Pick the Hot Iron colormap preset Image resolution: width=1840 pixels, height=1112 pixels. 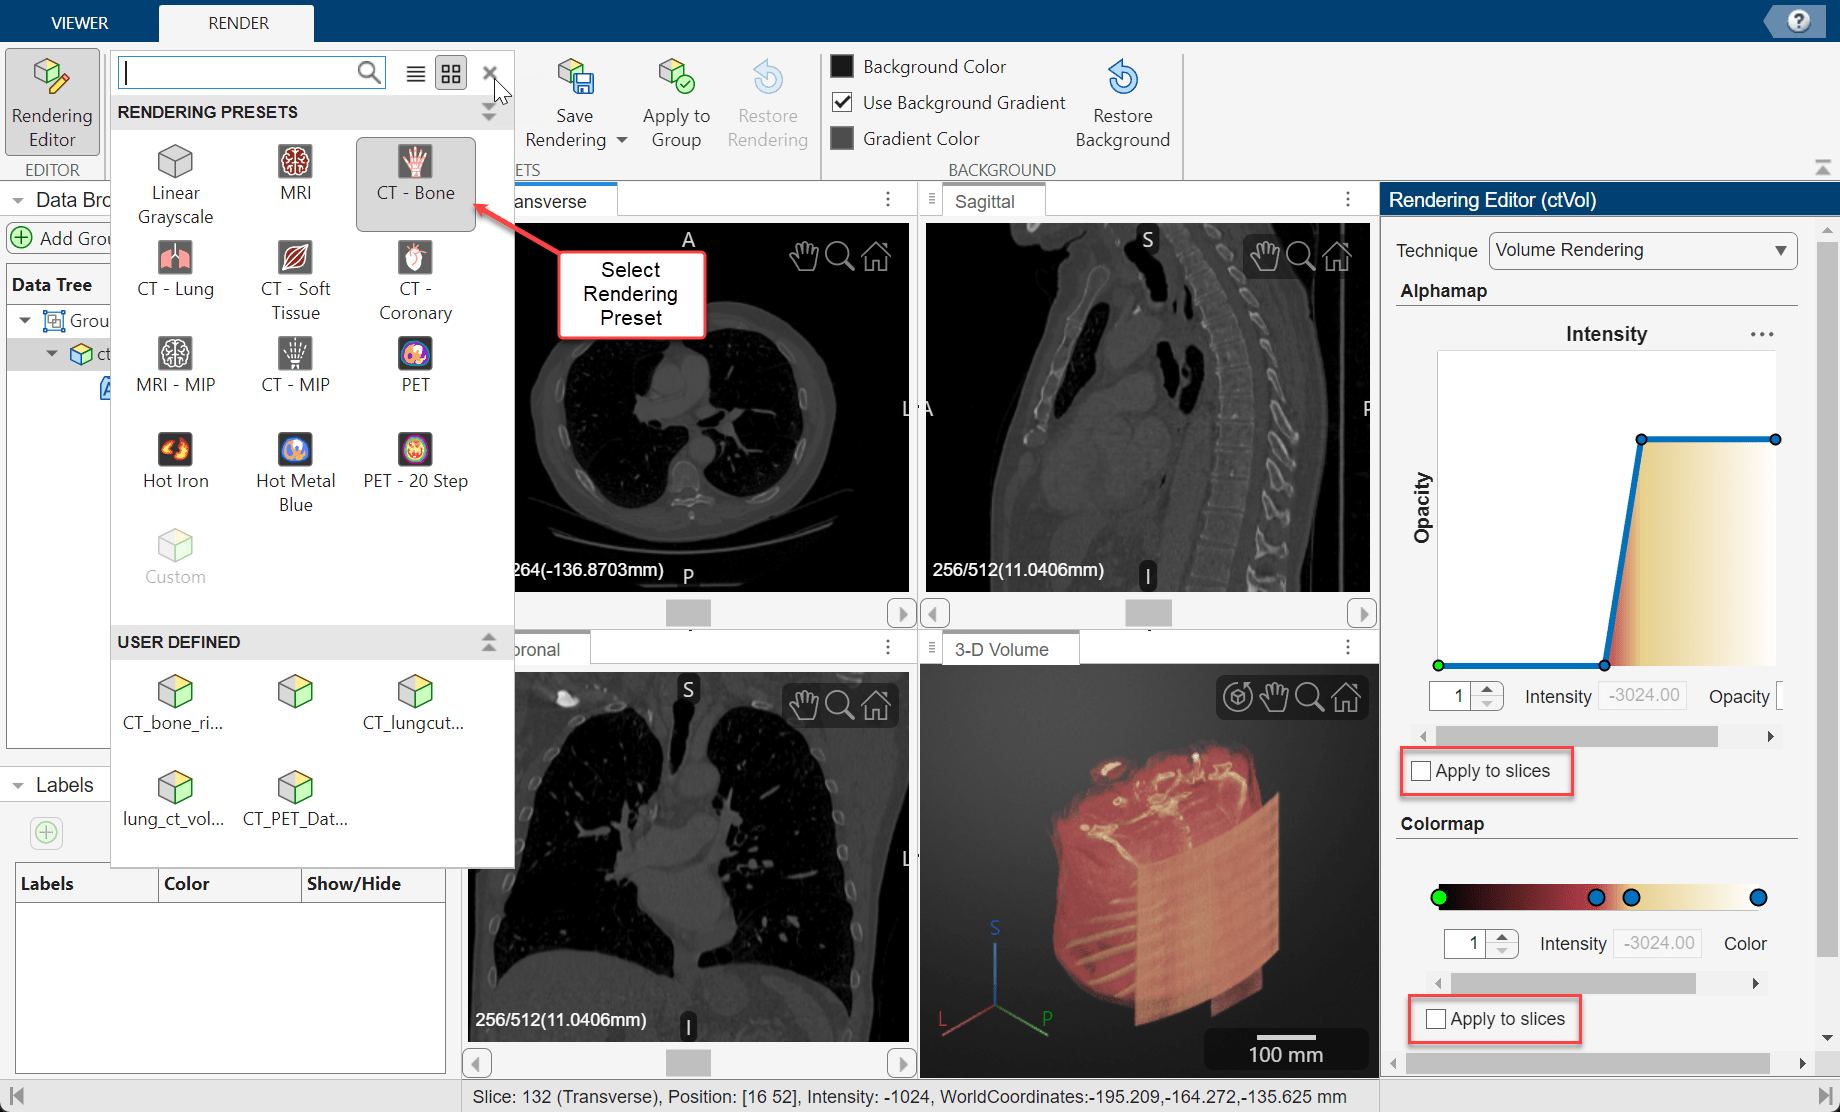(x=175, y=451)
